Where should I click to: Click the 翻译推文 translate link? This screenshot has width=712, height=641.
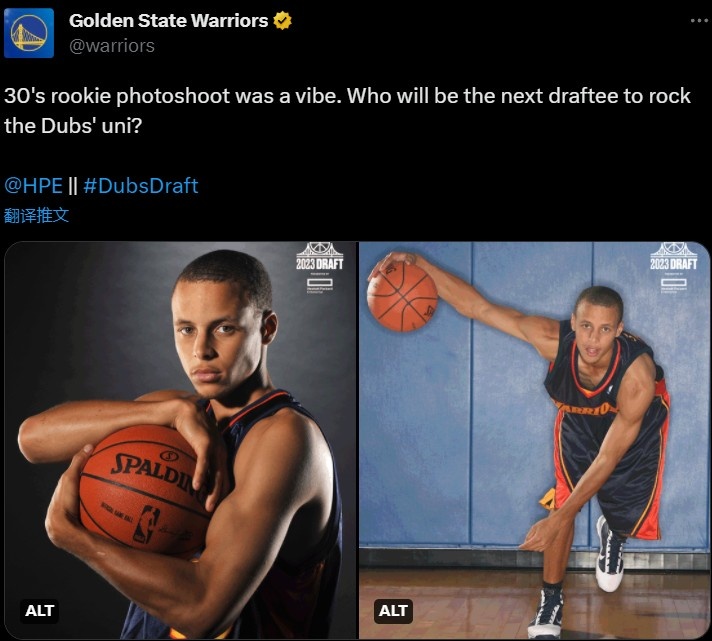pos(37,215)
